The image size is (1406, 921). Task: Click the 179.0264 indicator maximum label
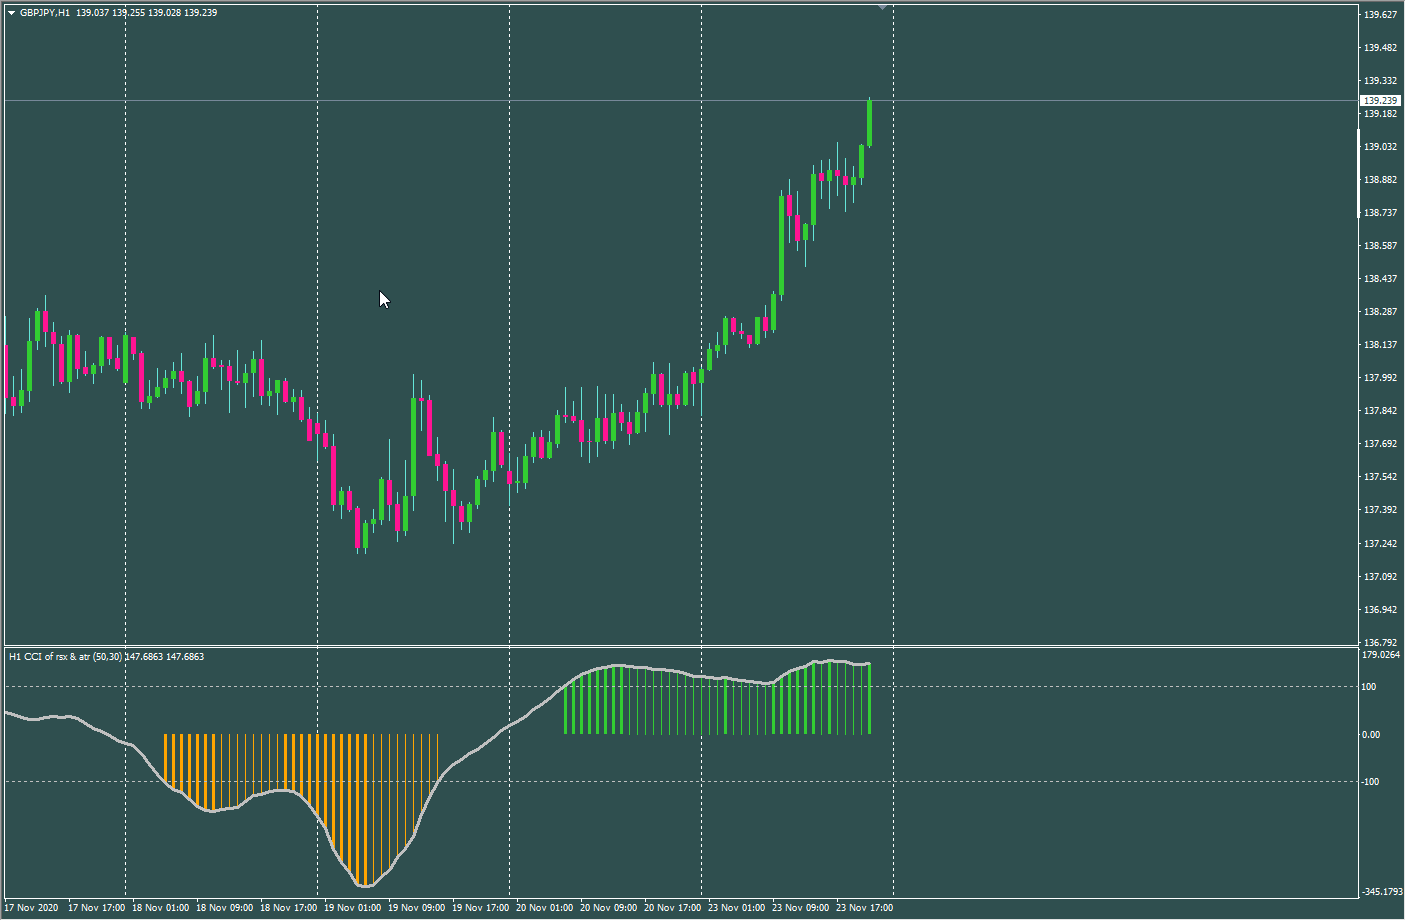[x=1381, y=655]
